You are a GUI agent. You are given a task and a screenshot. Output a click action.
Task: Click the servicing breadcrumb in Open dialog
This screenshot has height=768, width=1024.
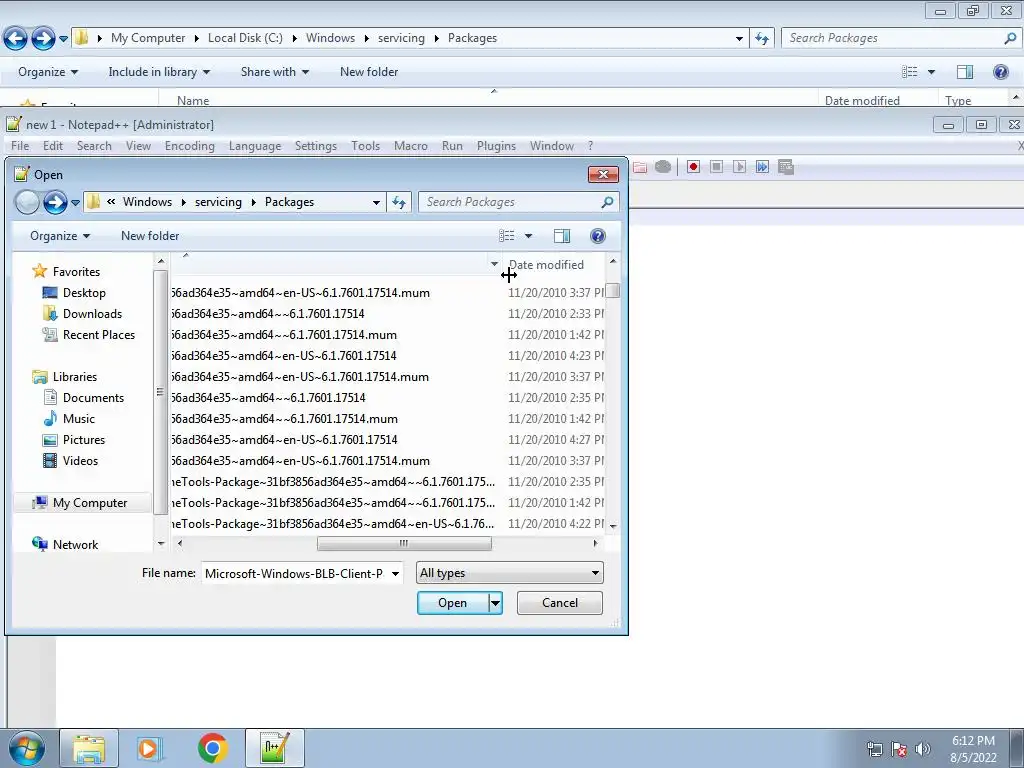pyautogui.click(x=218, y=202)
